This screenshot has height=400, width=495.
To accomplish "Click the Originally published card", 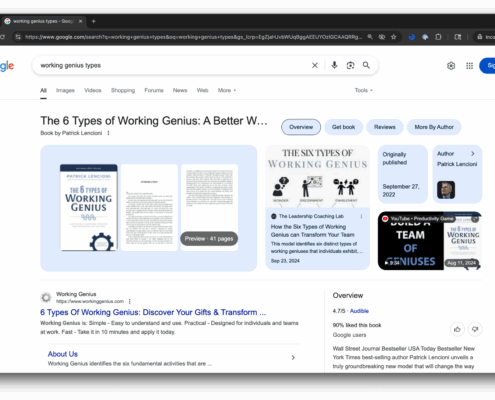I will (x=403, y=174).
